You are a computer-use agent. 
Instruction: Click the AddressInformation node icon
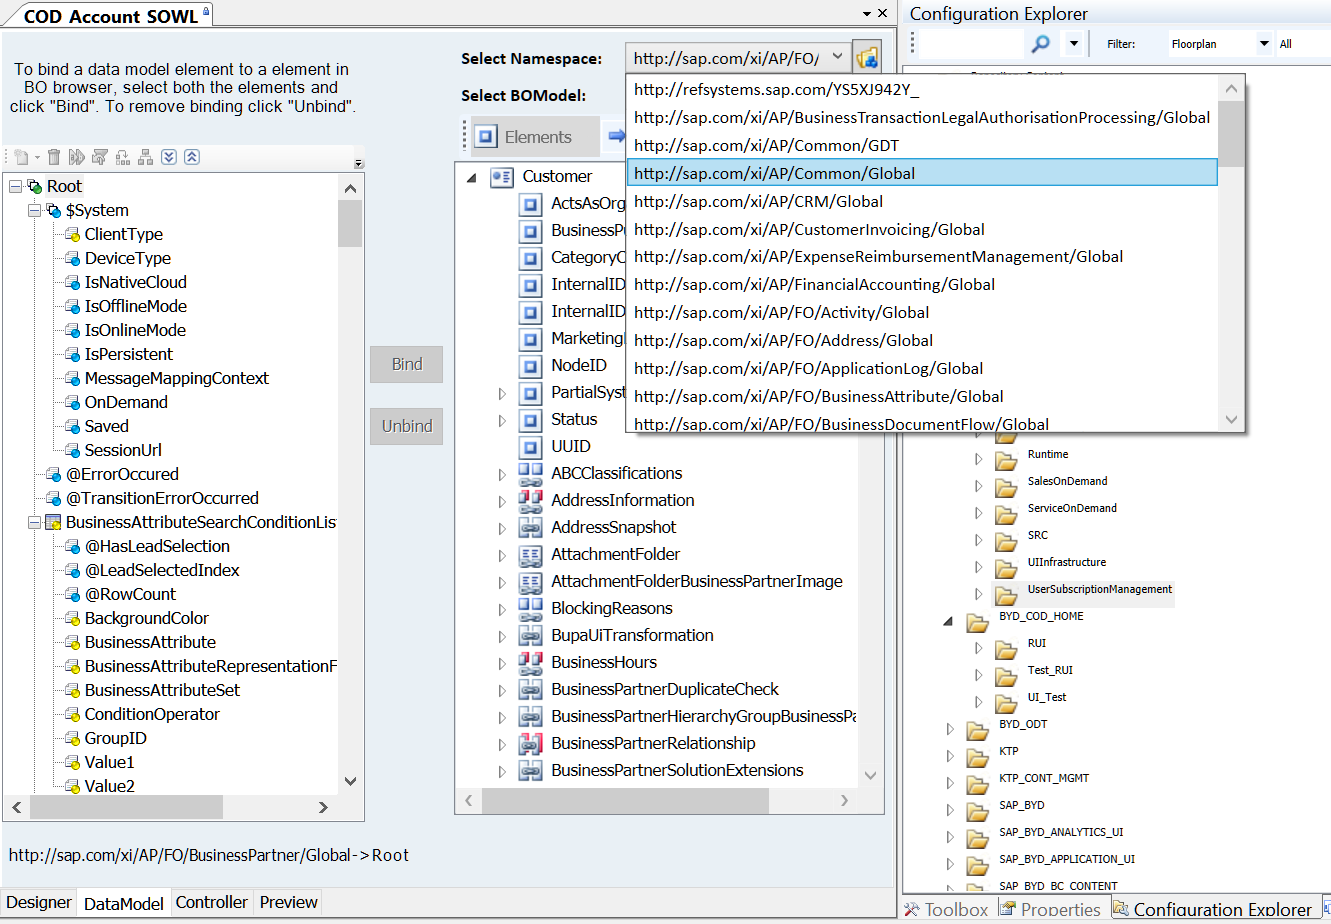(x=531, y=500)
